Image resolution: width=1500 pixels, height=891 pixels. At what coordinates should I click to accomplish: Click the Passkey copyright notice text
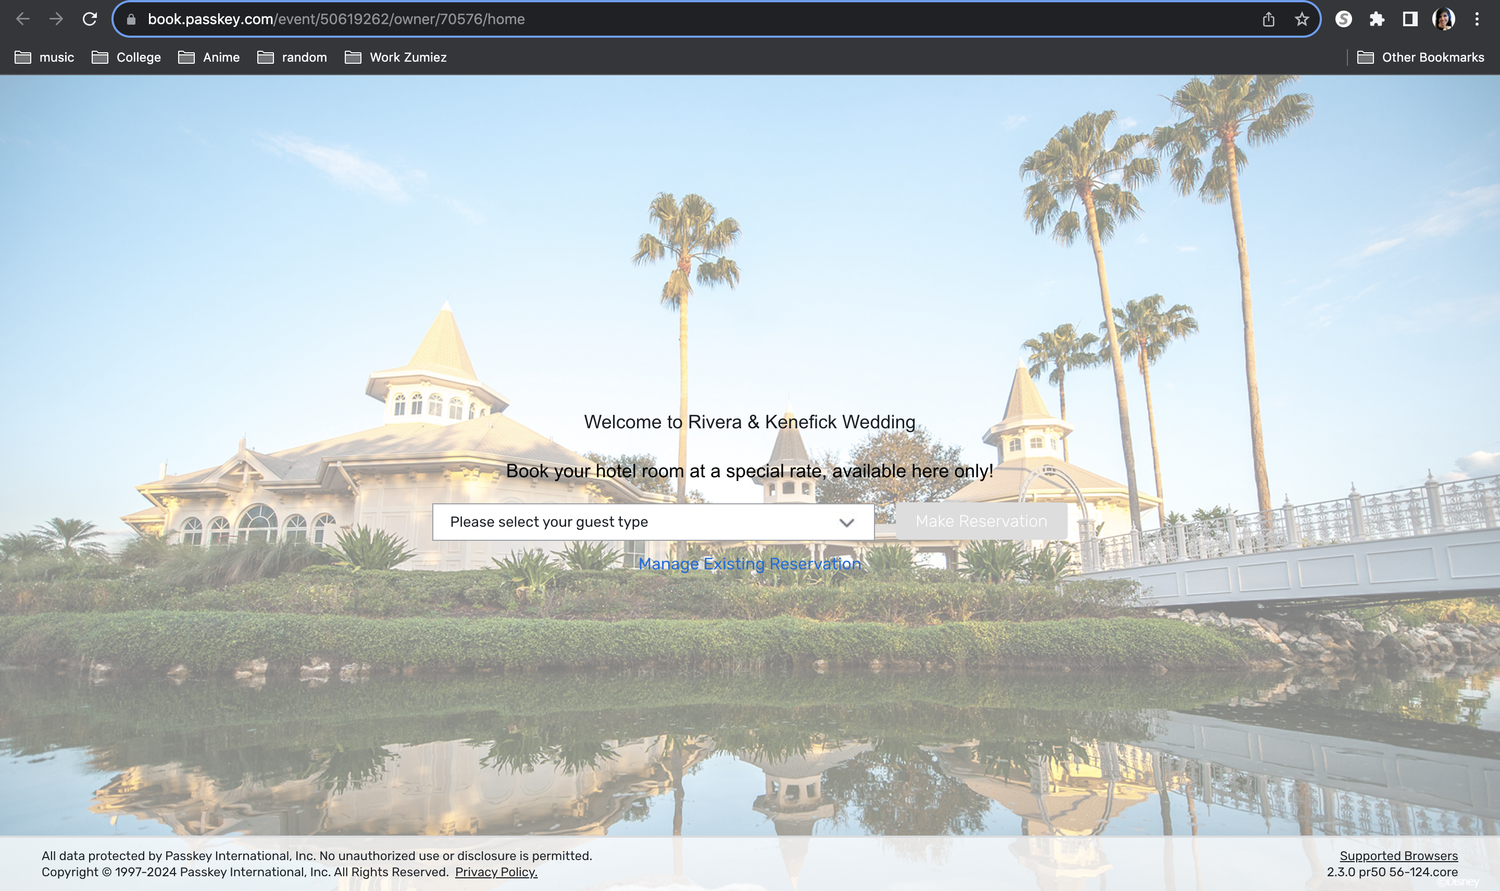tap(245, 872)
